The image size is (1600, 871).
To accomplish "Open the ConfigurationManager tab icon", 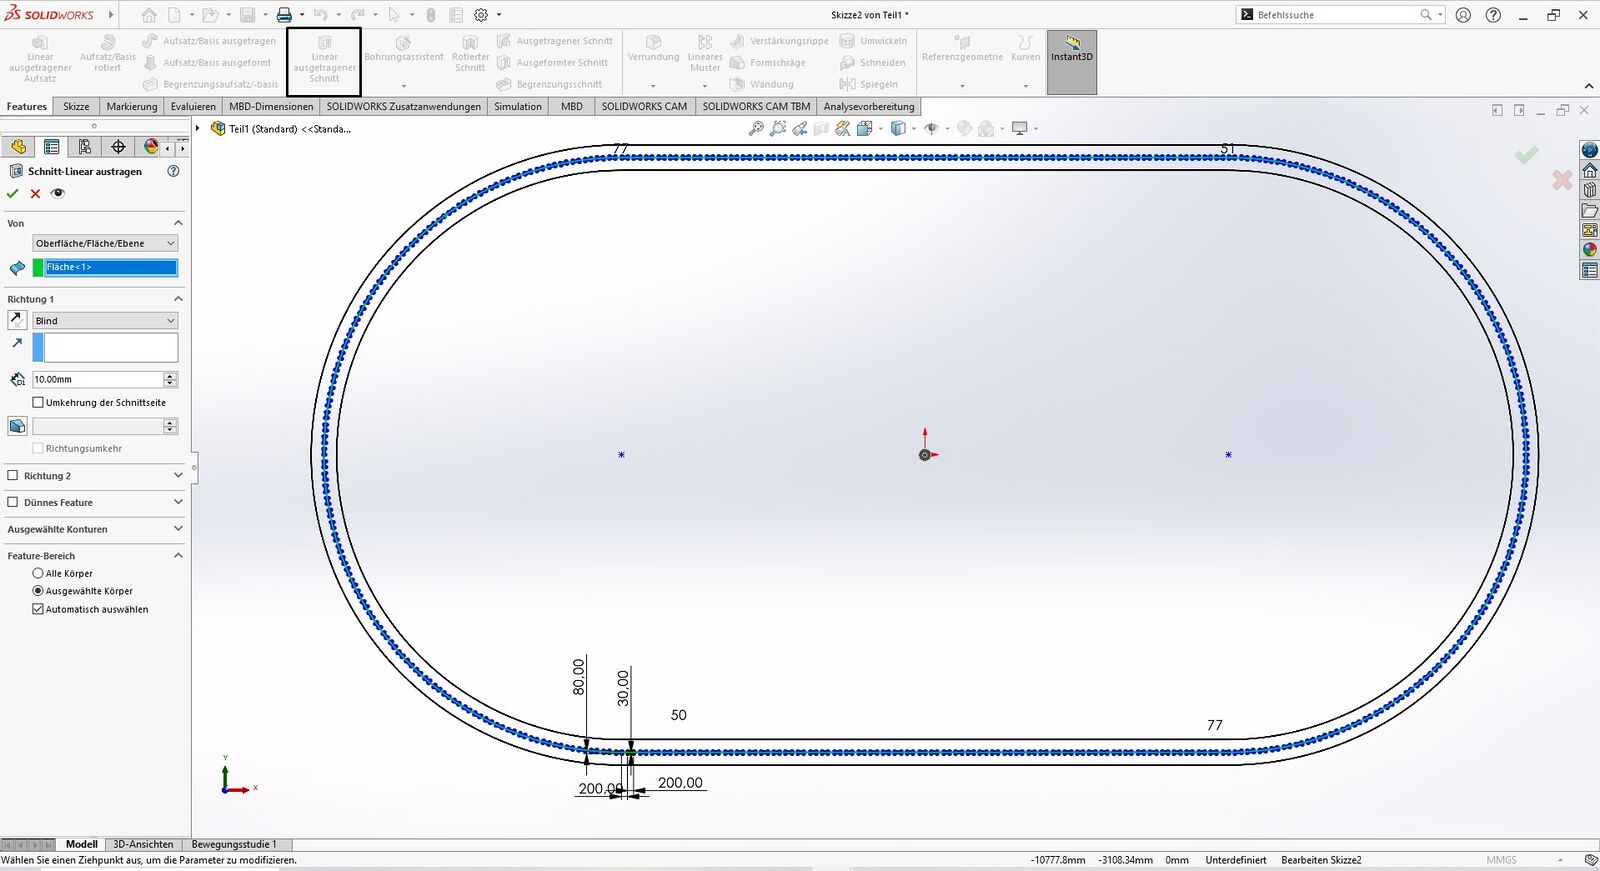I will point(85,147).
